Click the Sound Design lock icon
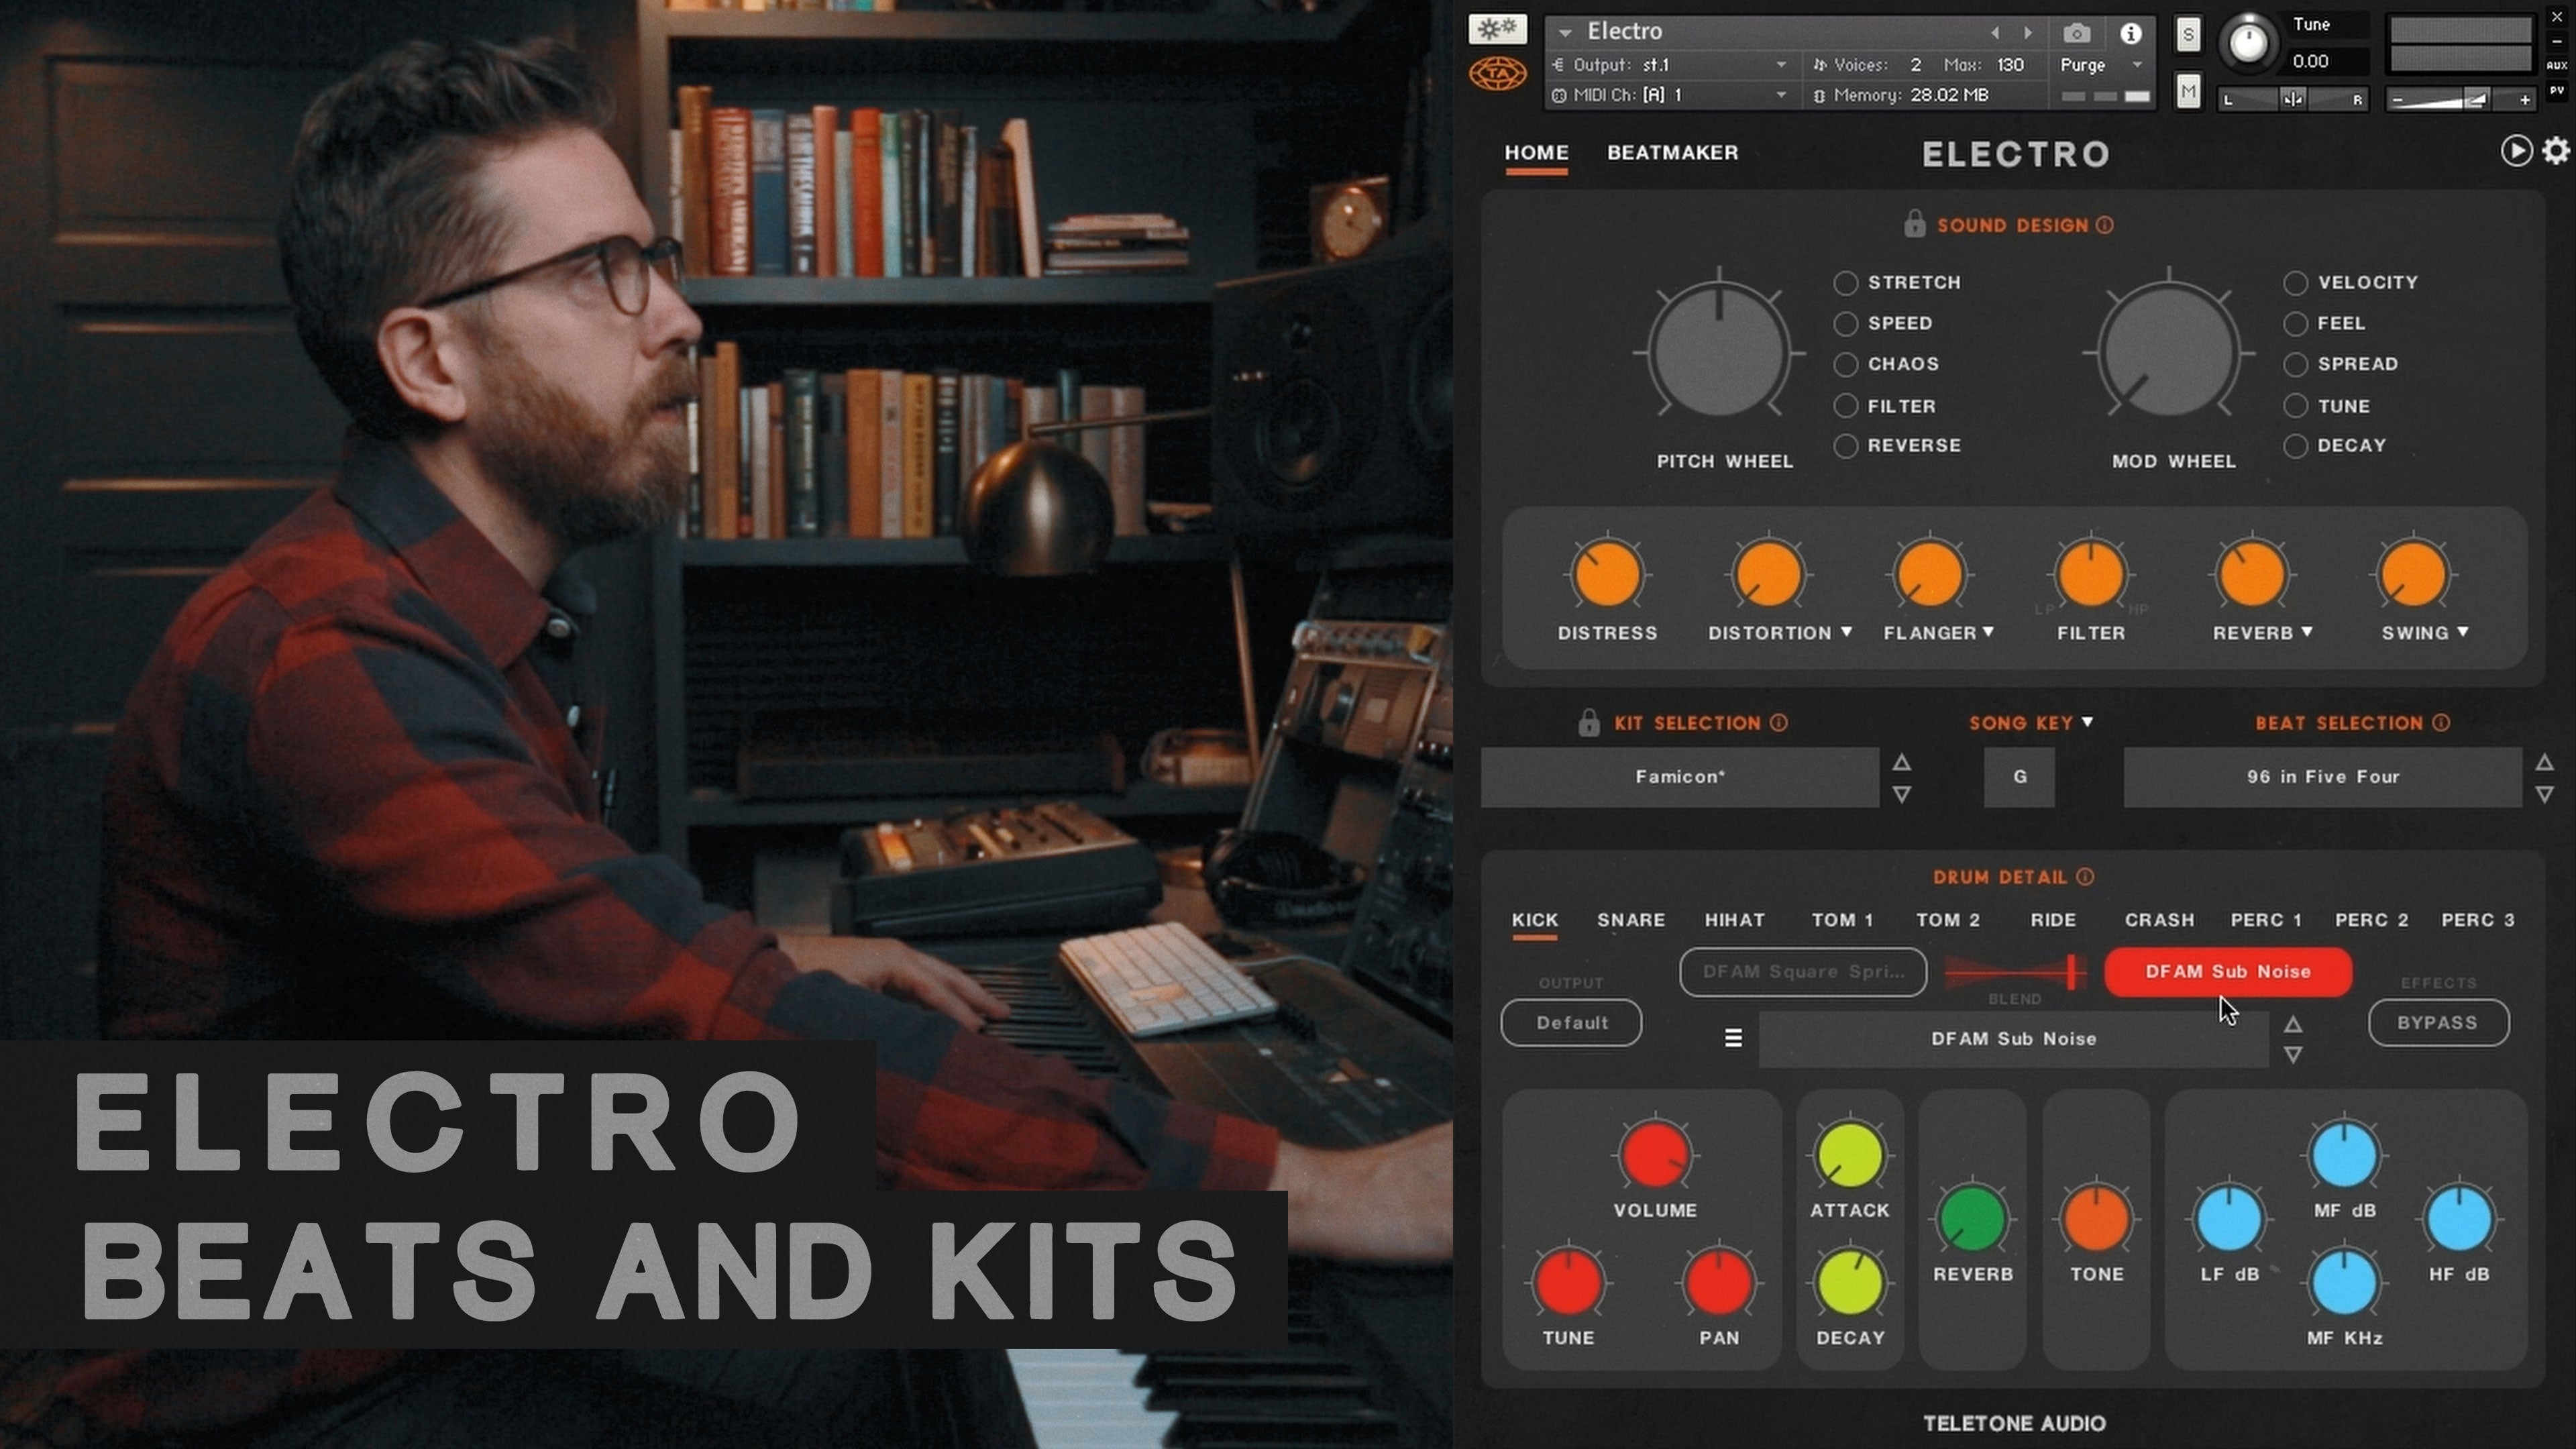 coord(1914,224)
